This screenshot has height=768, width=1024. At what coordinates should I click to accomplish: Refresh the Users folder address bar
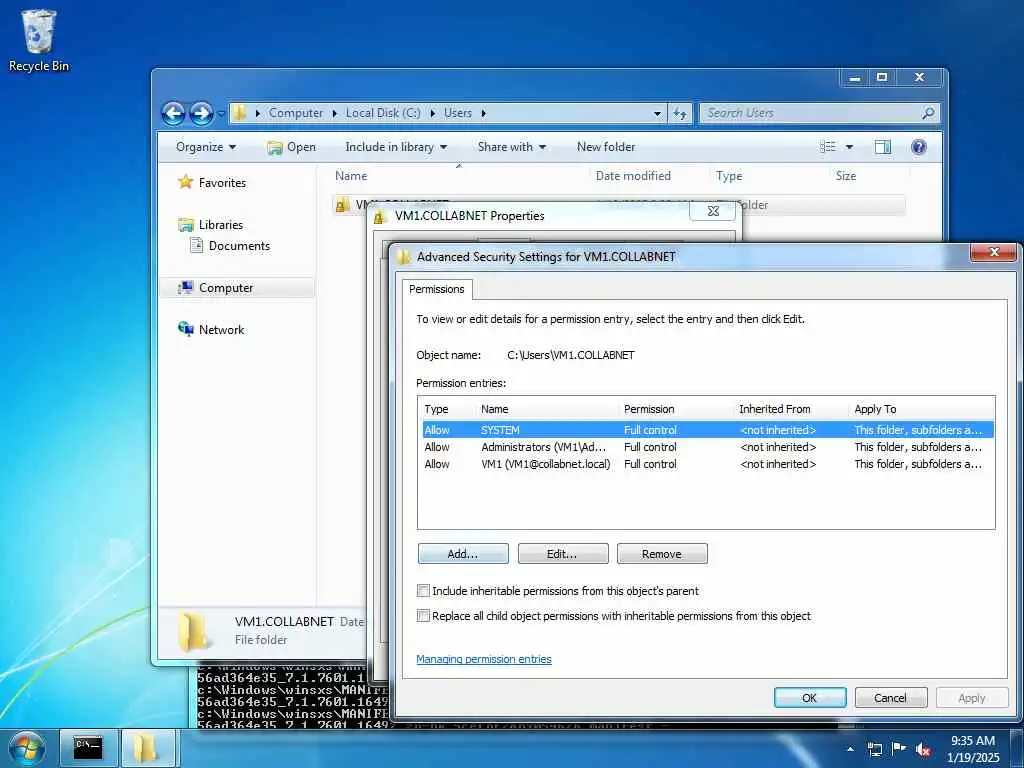tap(680, 113)
